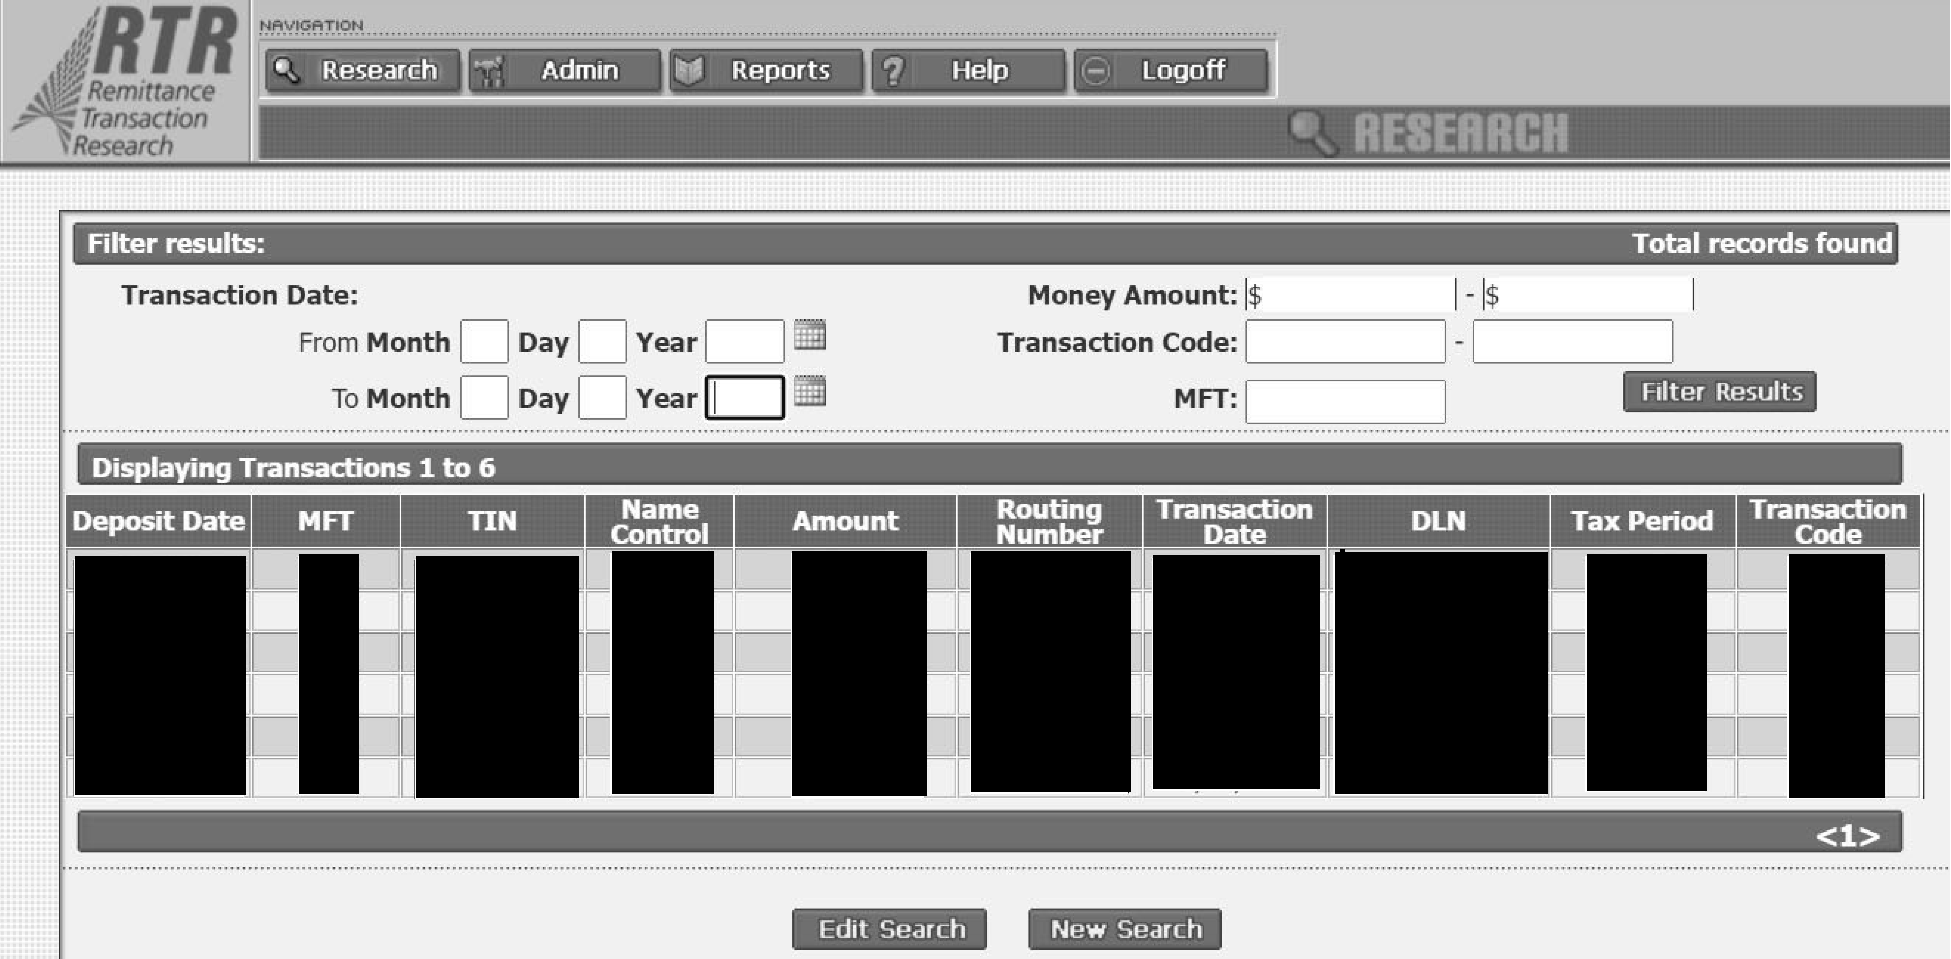Click the Transaction Code starting range field

(x=1345, y=342)
